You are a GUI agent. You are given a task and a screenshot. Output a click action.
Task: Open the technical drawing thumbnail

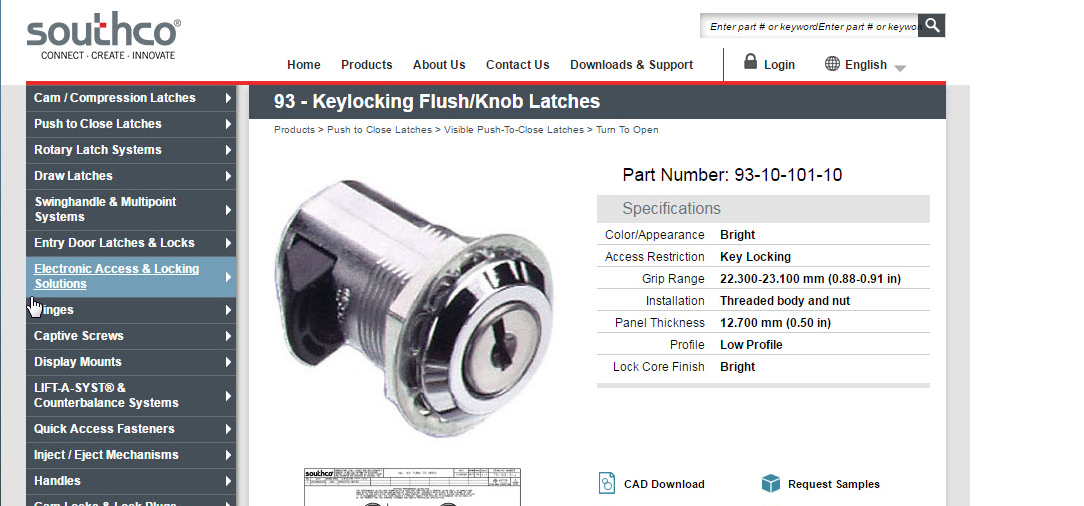tap(412, 487)
